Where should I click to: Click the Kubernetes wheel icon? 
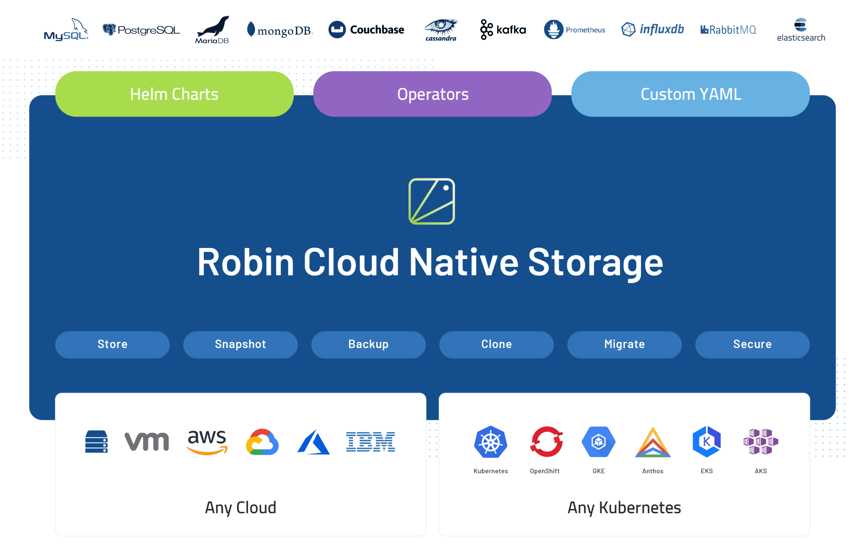491,442
